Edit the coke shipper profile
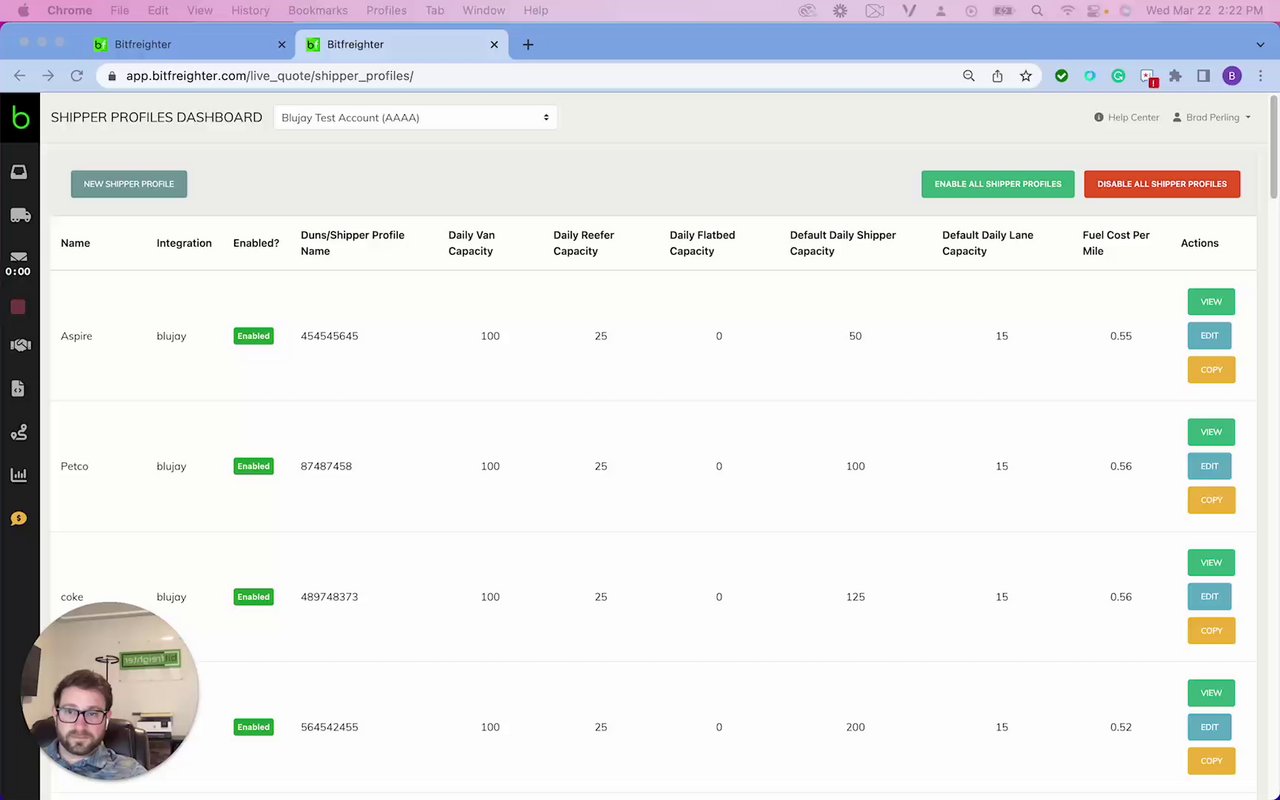The height and width of the screenshot is (800, 1280). [1209, 597]
